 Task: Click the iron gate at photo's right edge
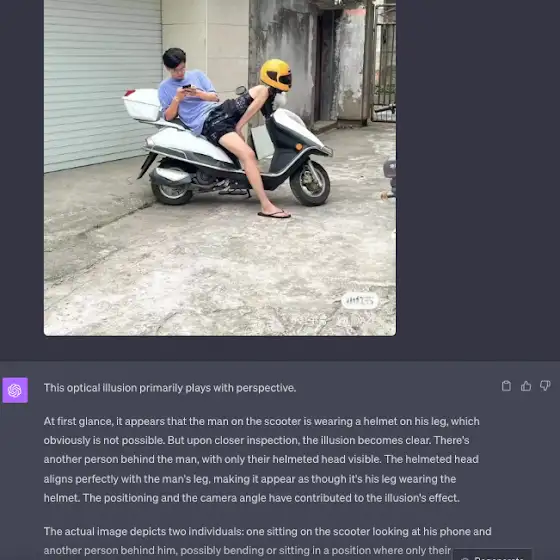pyautogui.click(x=384, y=61)
